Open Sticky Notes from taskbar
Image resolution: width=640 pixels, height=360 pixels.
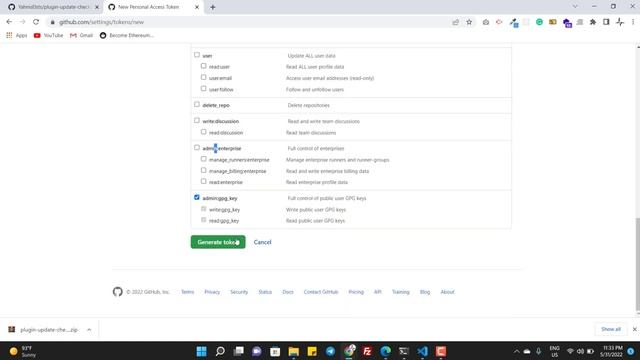pyautogui.click(x=312, y=351)
